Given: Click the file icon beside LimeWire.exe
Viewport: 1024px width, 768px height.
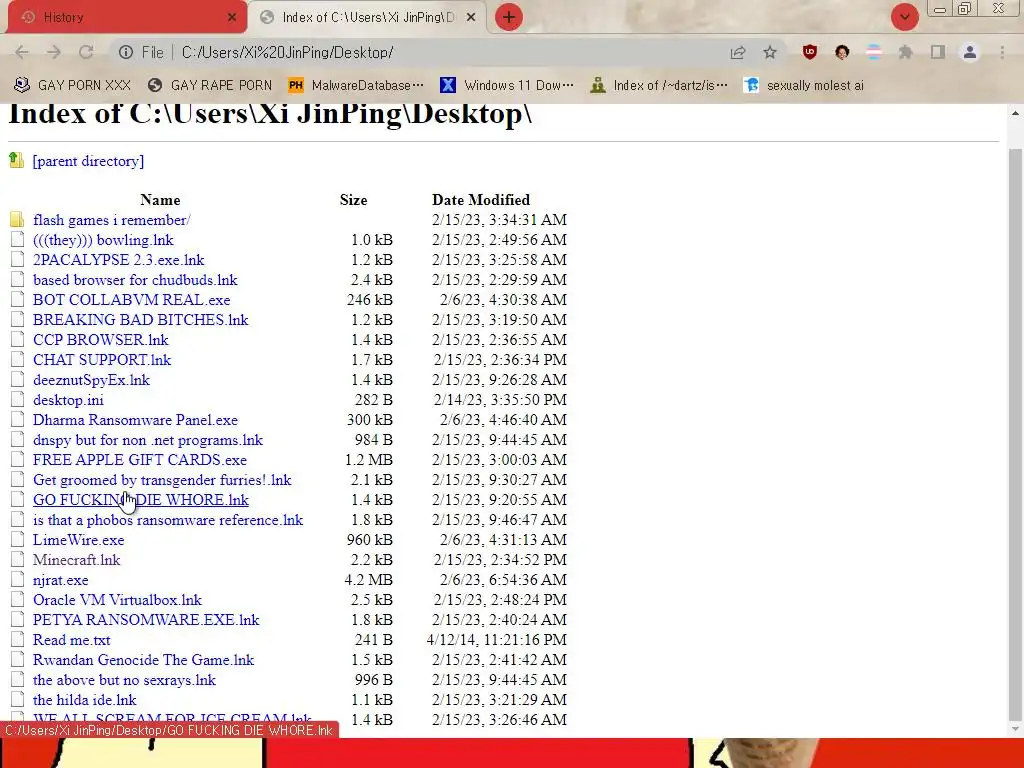Looking at the screenshot, I should [17, 539].
